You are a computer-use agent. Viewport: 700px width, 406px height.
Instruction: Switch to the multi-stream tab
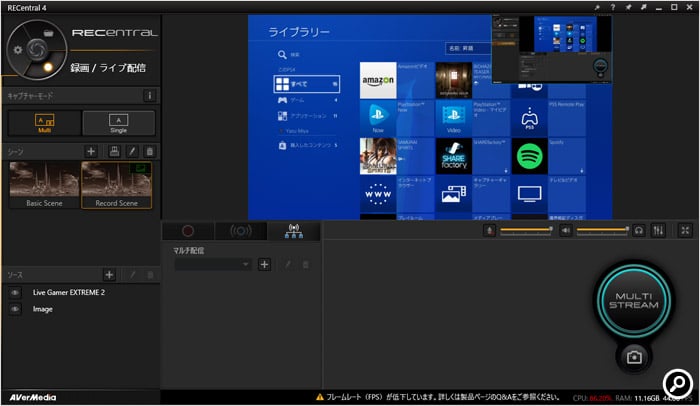pyautogui.click(x=294, y=231)
